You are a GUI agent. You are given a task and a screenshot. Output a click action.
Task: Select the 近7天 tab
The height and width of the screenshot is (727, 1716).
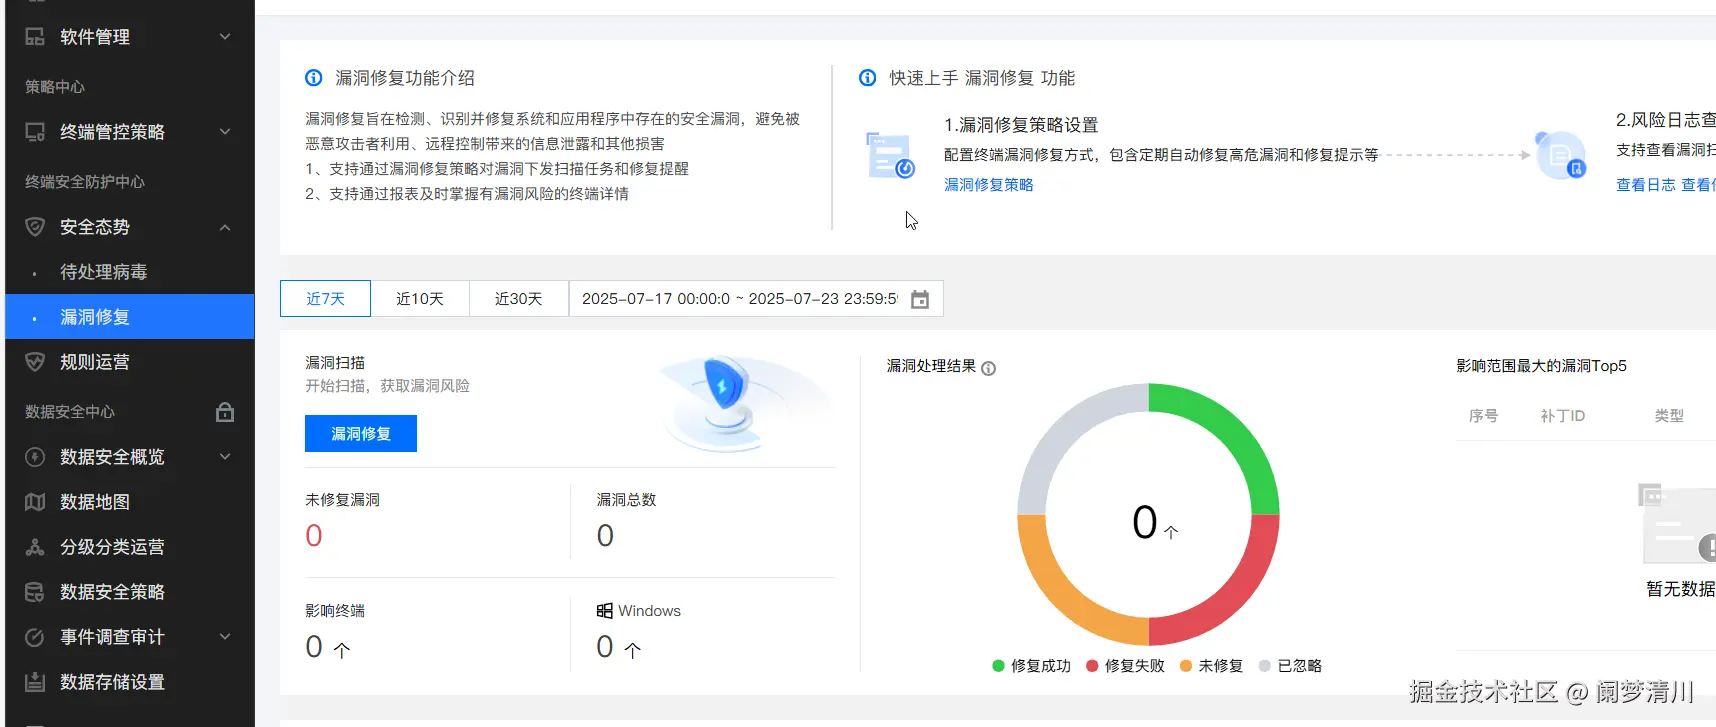pos(325,299)
